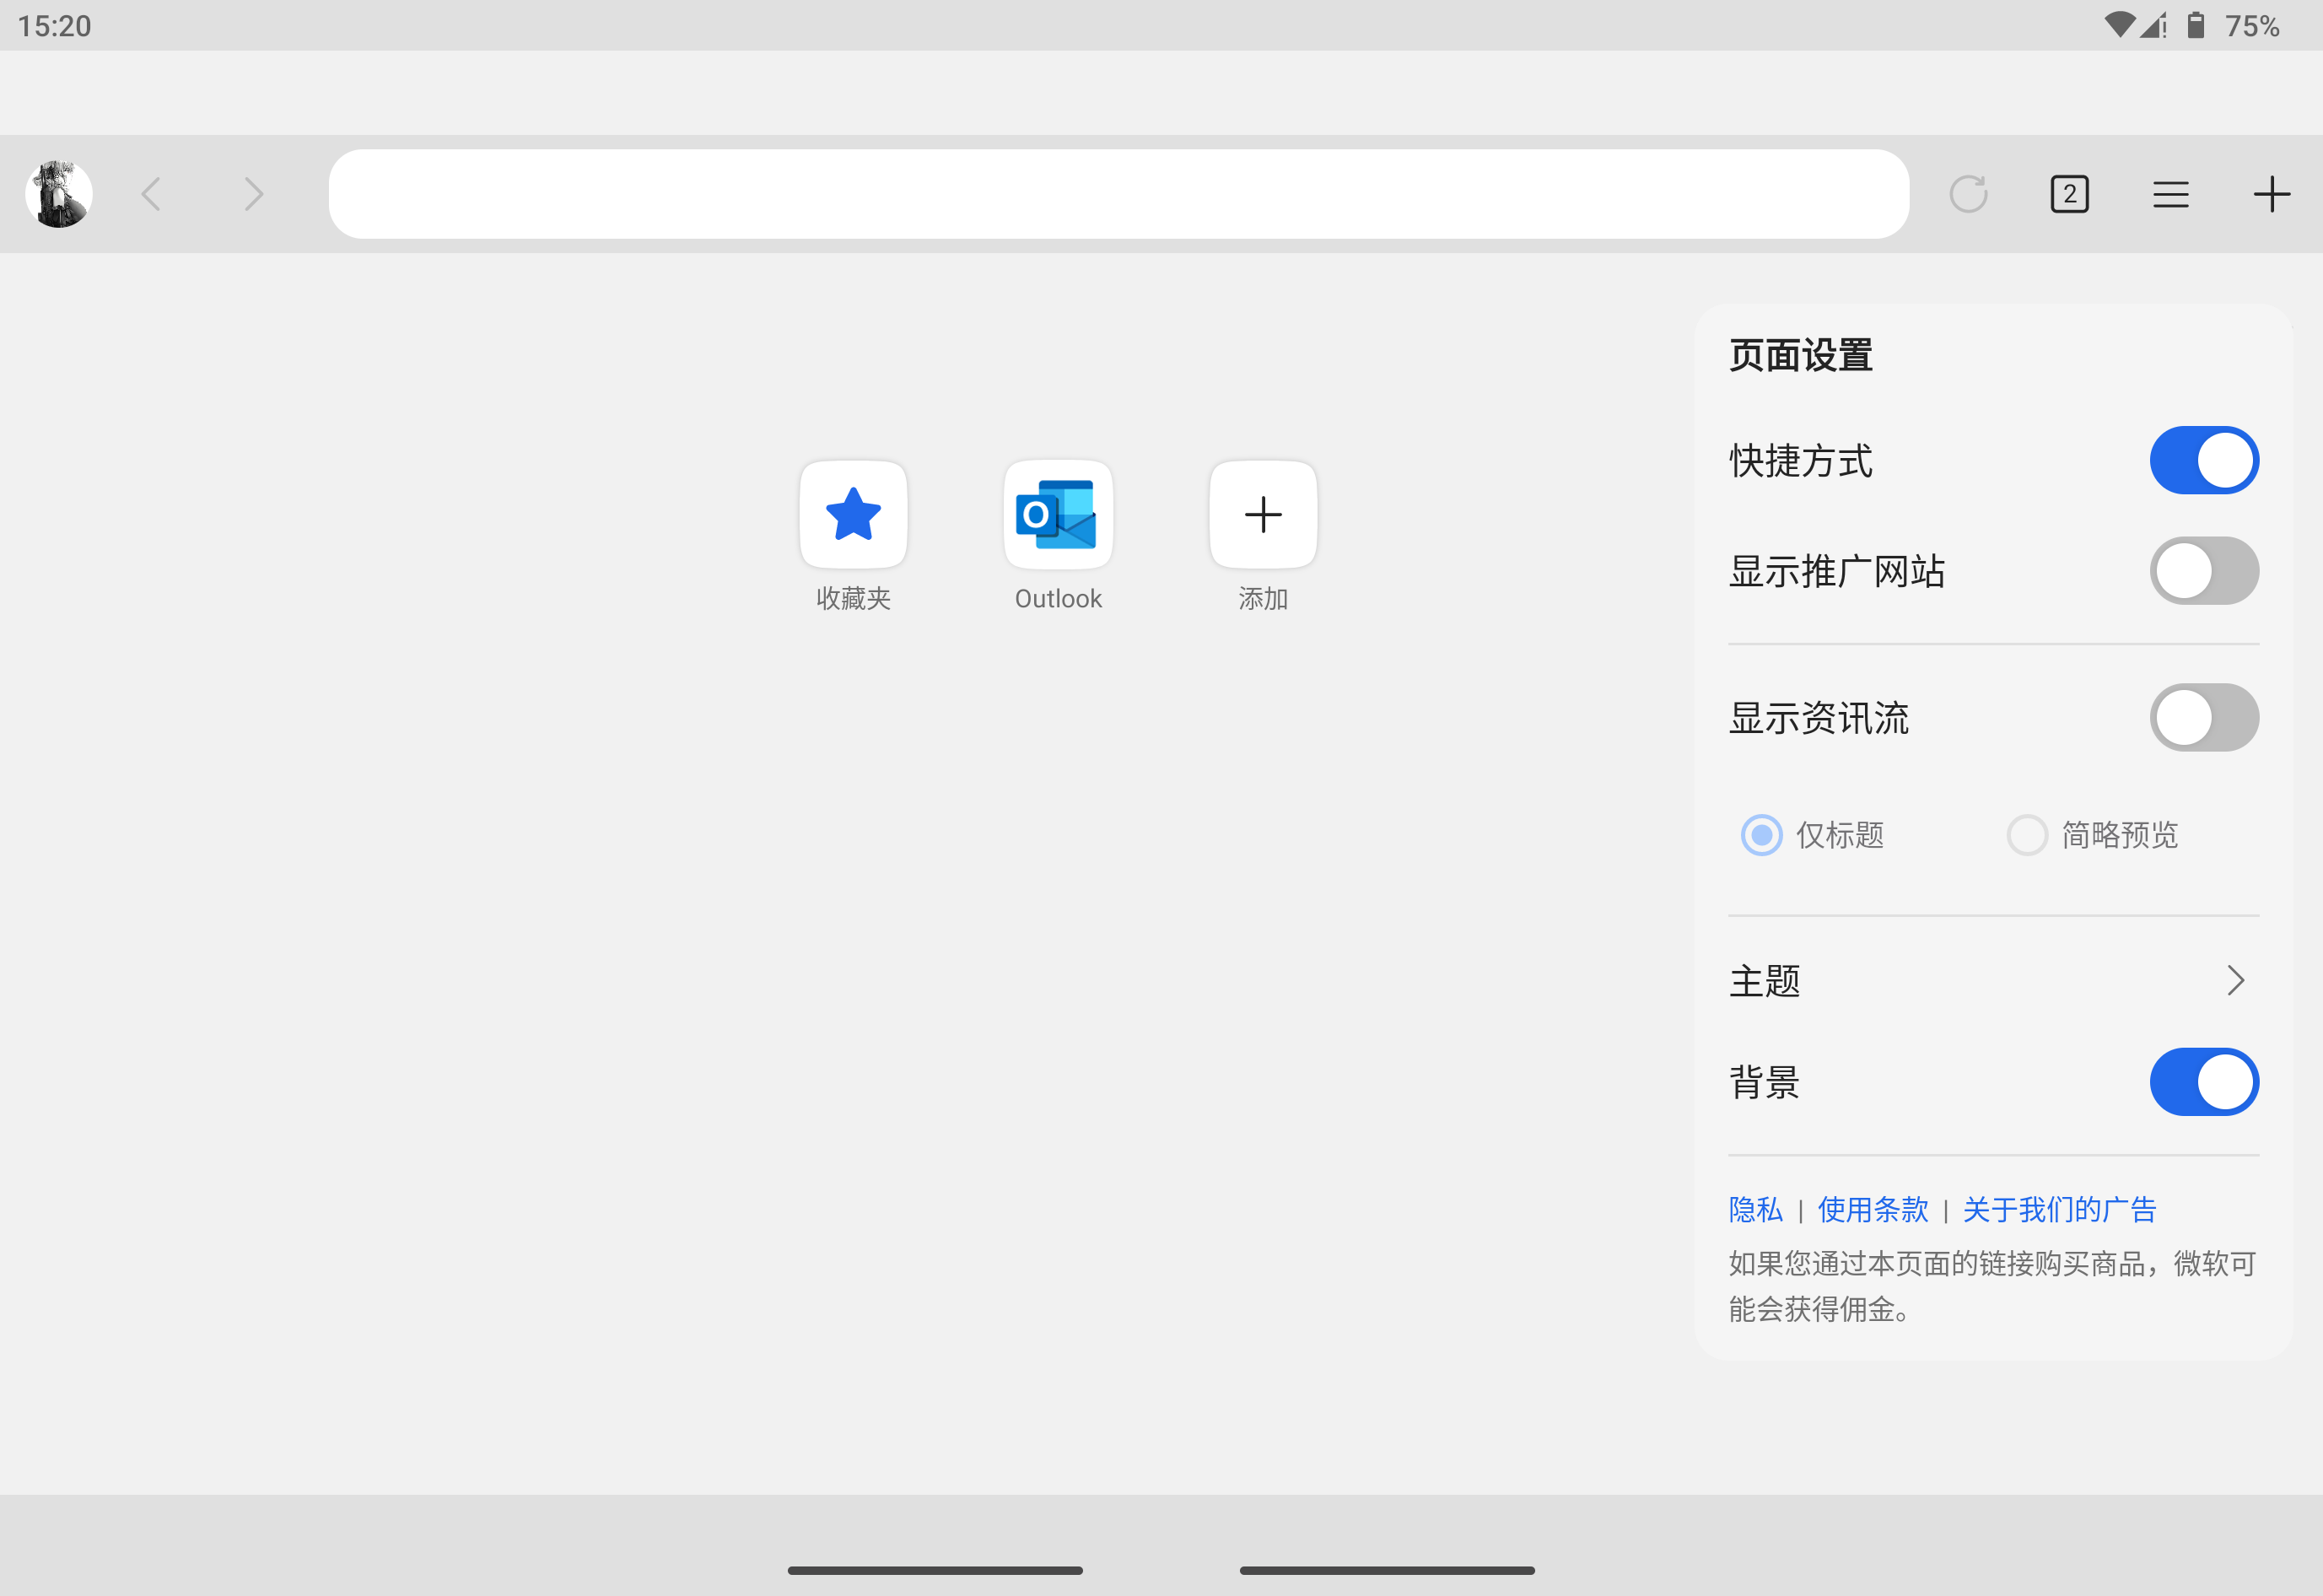Screen dimensions: 2323x1596
Task: Tap the Wi-Fi icon in status bar
Action: click(x=2119, y=25)
